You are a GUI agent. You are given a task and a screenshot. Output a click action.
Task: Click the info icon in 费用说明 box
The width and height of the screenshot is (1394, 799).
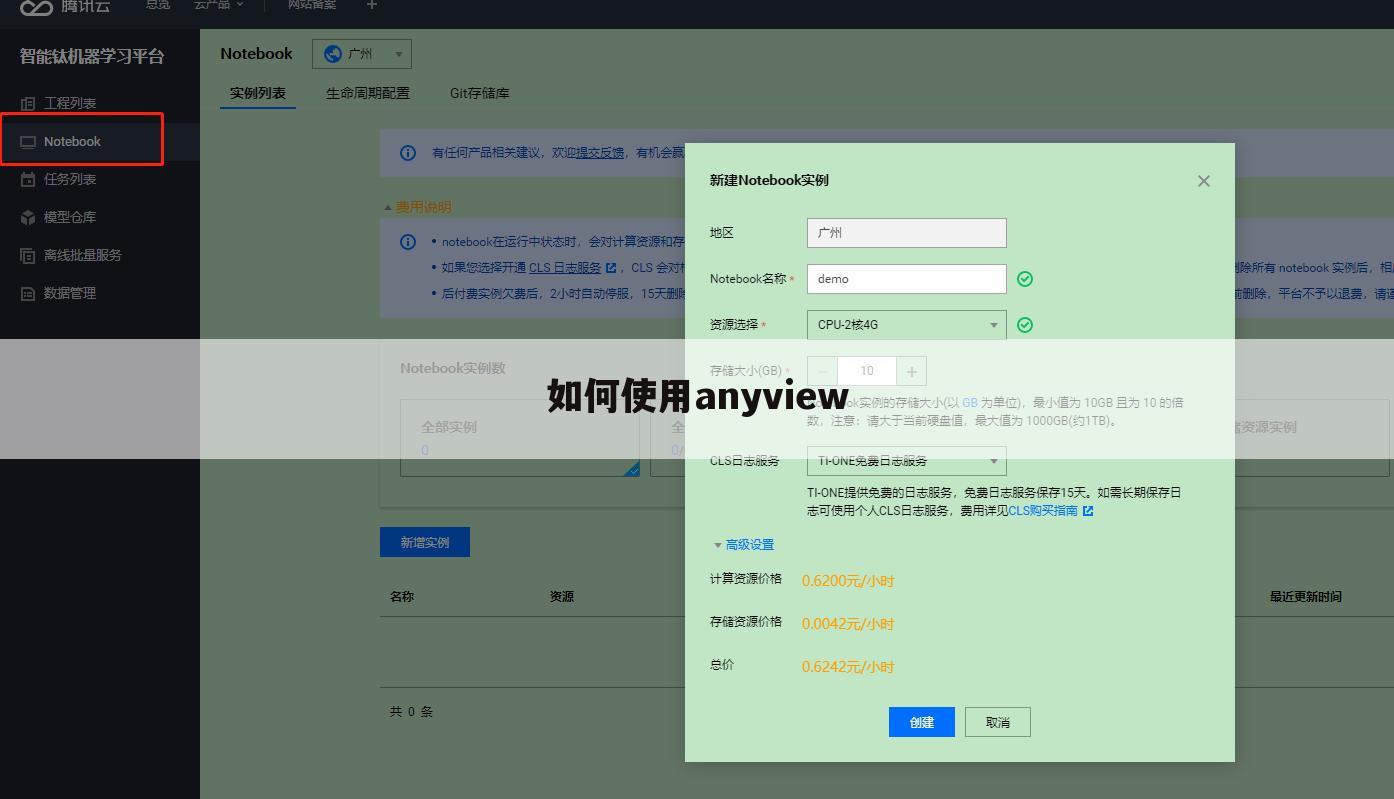tap(408, 242)
